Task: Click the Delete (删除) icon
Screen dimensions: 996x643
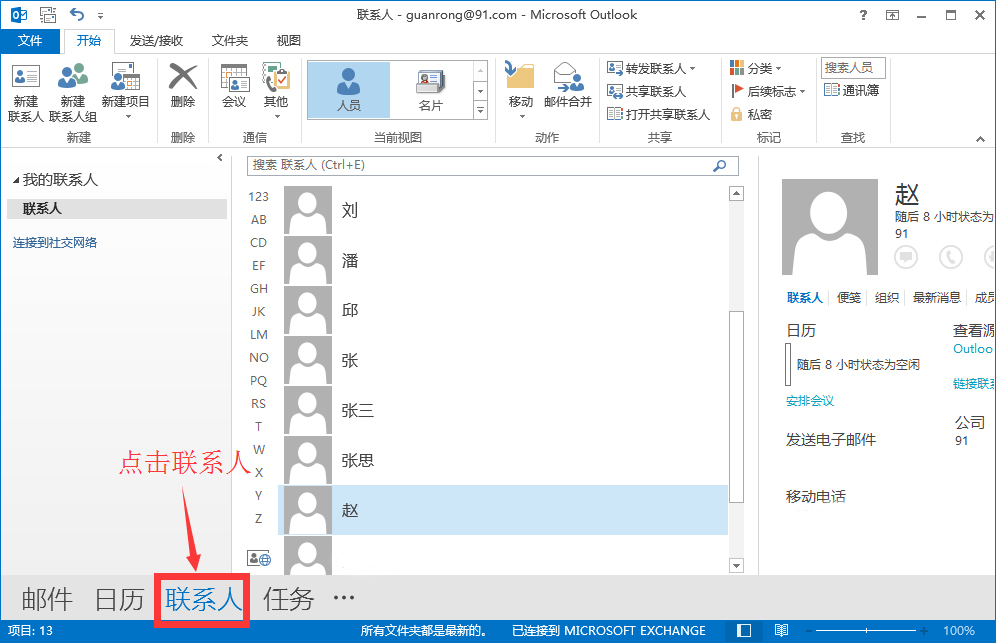Action: click(x=183, y=86)
